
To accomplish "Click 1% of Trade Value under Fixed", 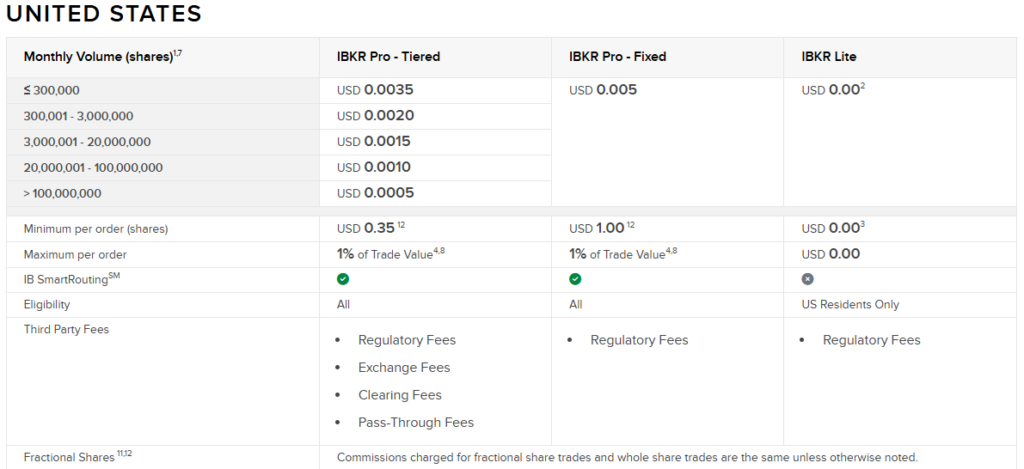I will (x=623, y=254).
